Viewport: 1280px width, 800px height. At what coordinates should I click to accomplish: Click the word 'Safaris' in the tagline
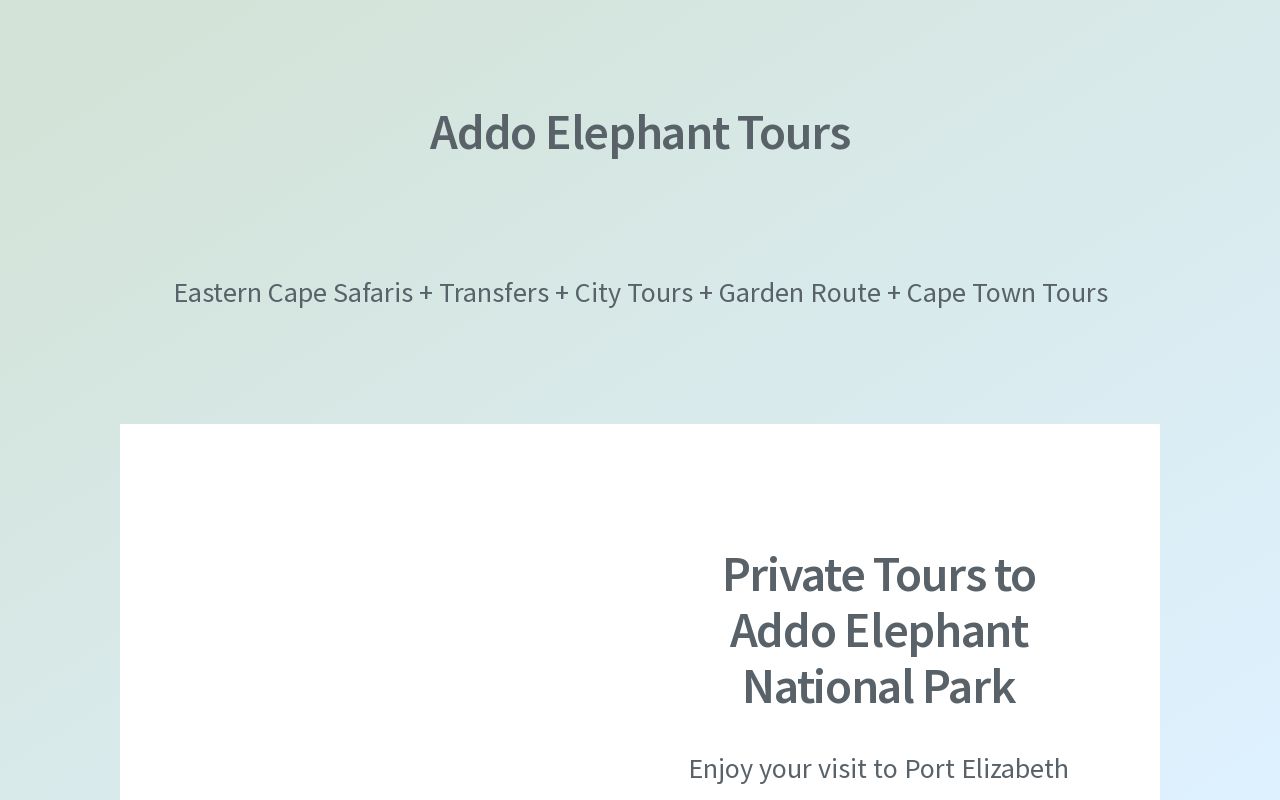(373, 292)
